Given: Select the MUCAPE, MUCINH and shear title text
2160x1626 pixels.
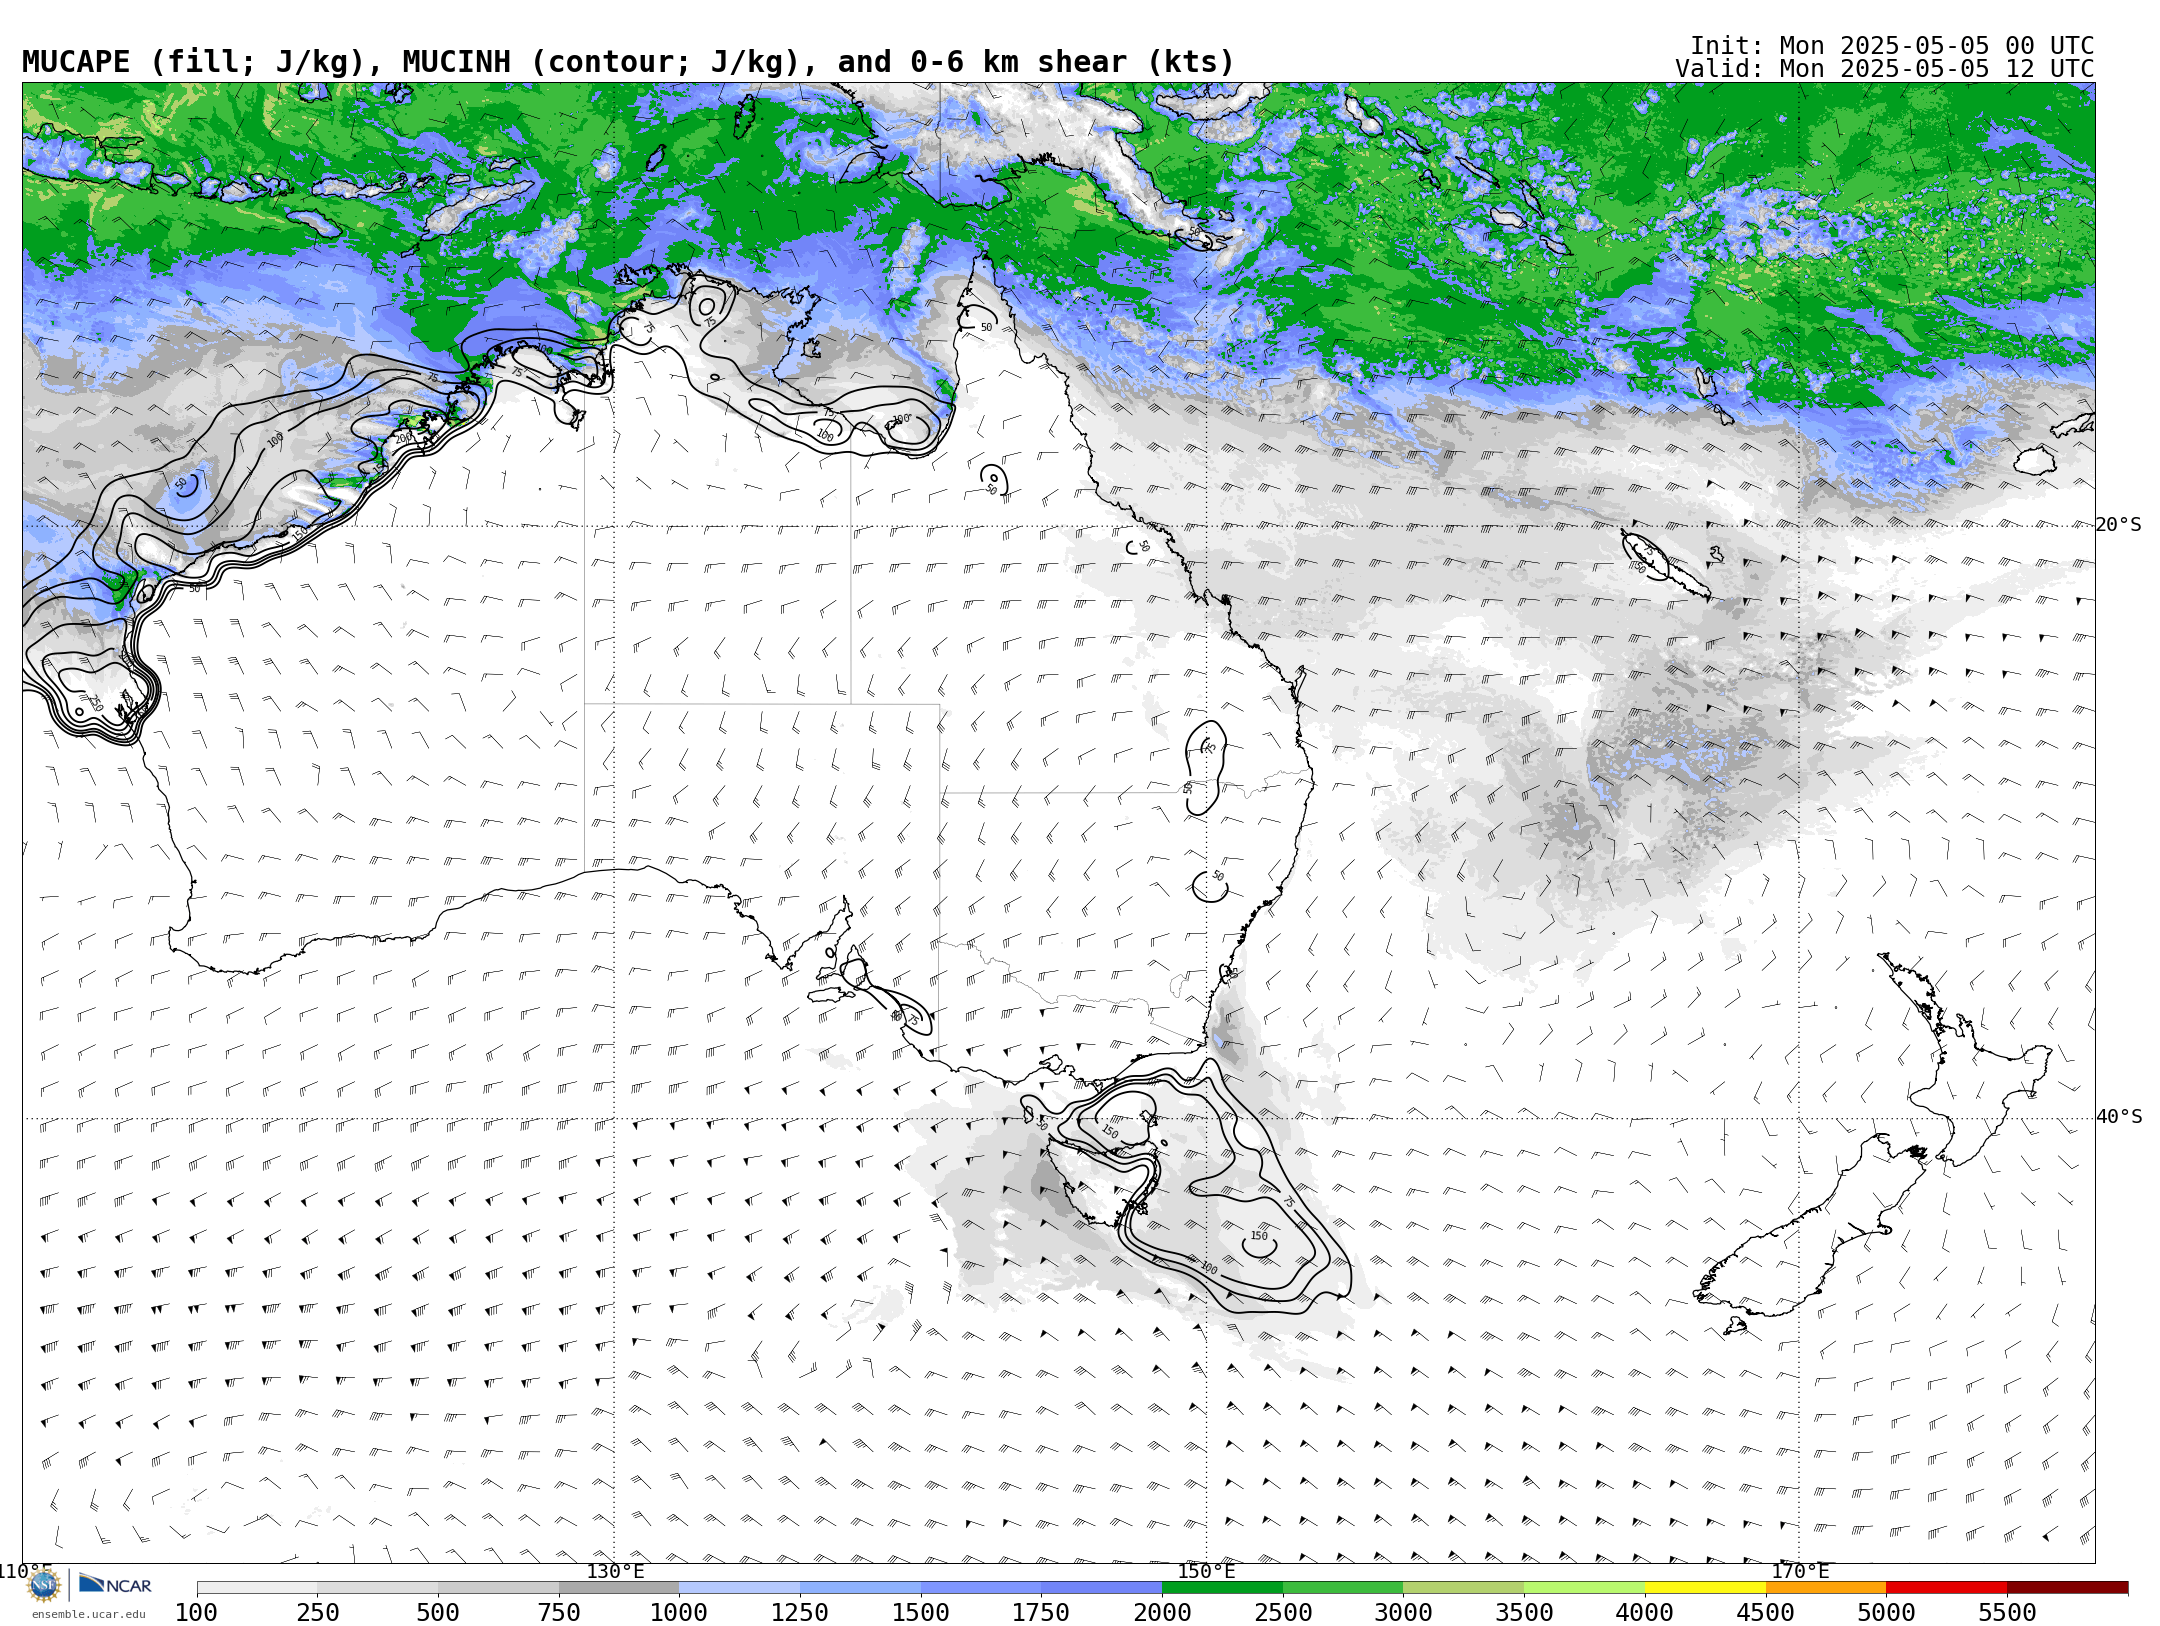Looking at the screenshot, I should 628,62.
